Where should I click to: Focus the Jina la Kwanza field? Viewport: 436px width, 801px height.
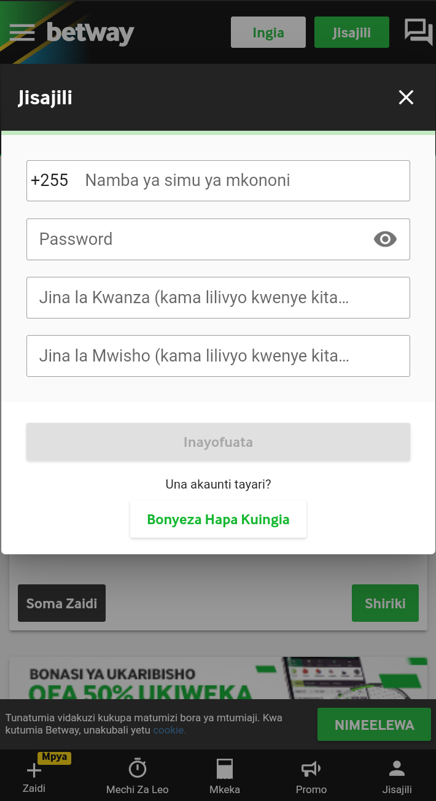[218, 297]
